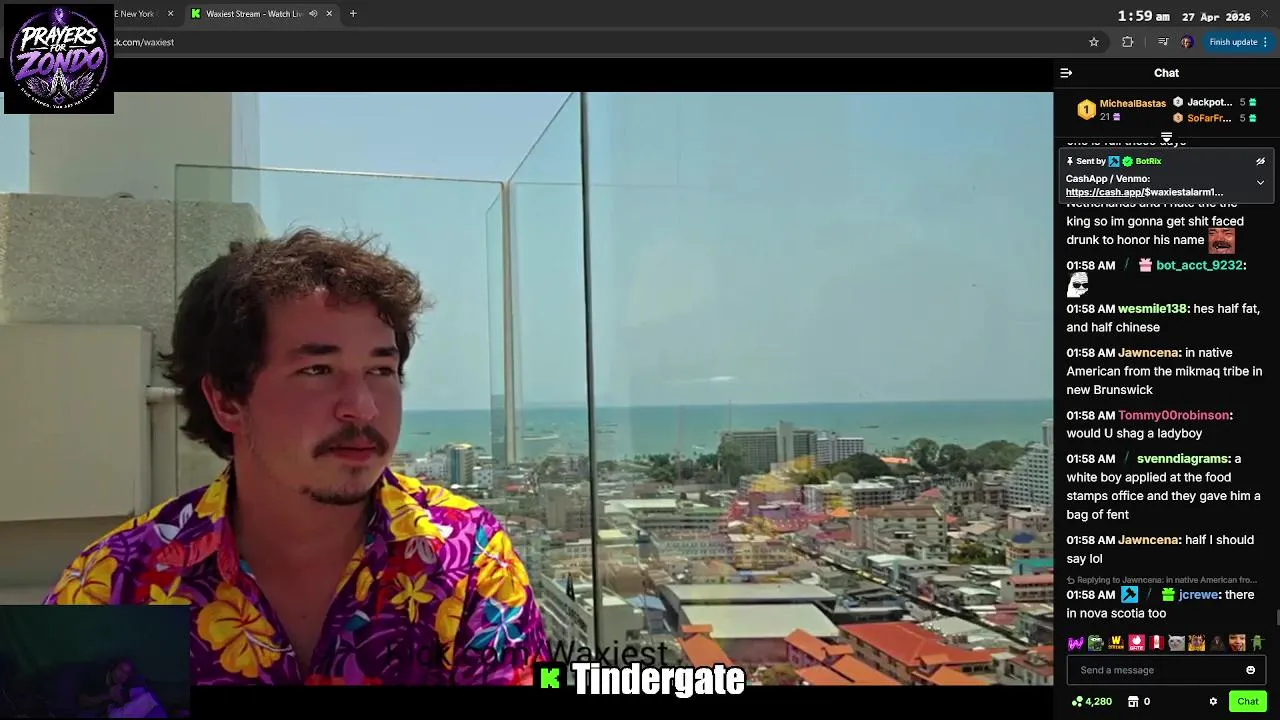Open the browser extensions puzzle icon
The image size is (1280, 720).
[x=1128, y=42]
